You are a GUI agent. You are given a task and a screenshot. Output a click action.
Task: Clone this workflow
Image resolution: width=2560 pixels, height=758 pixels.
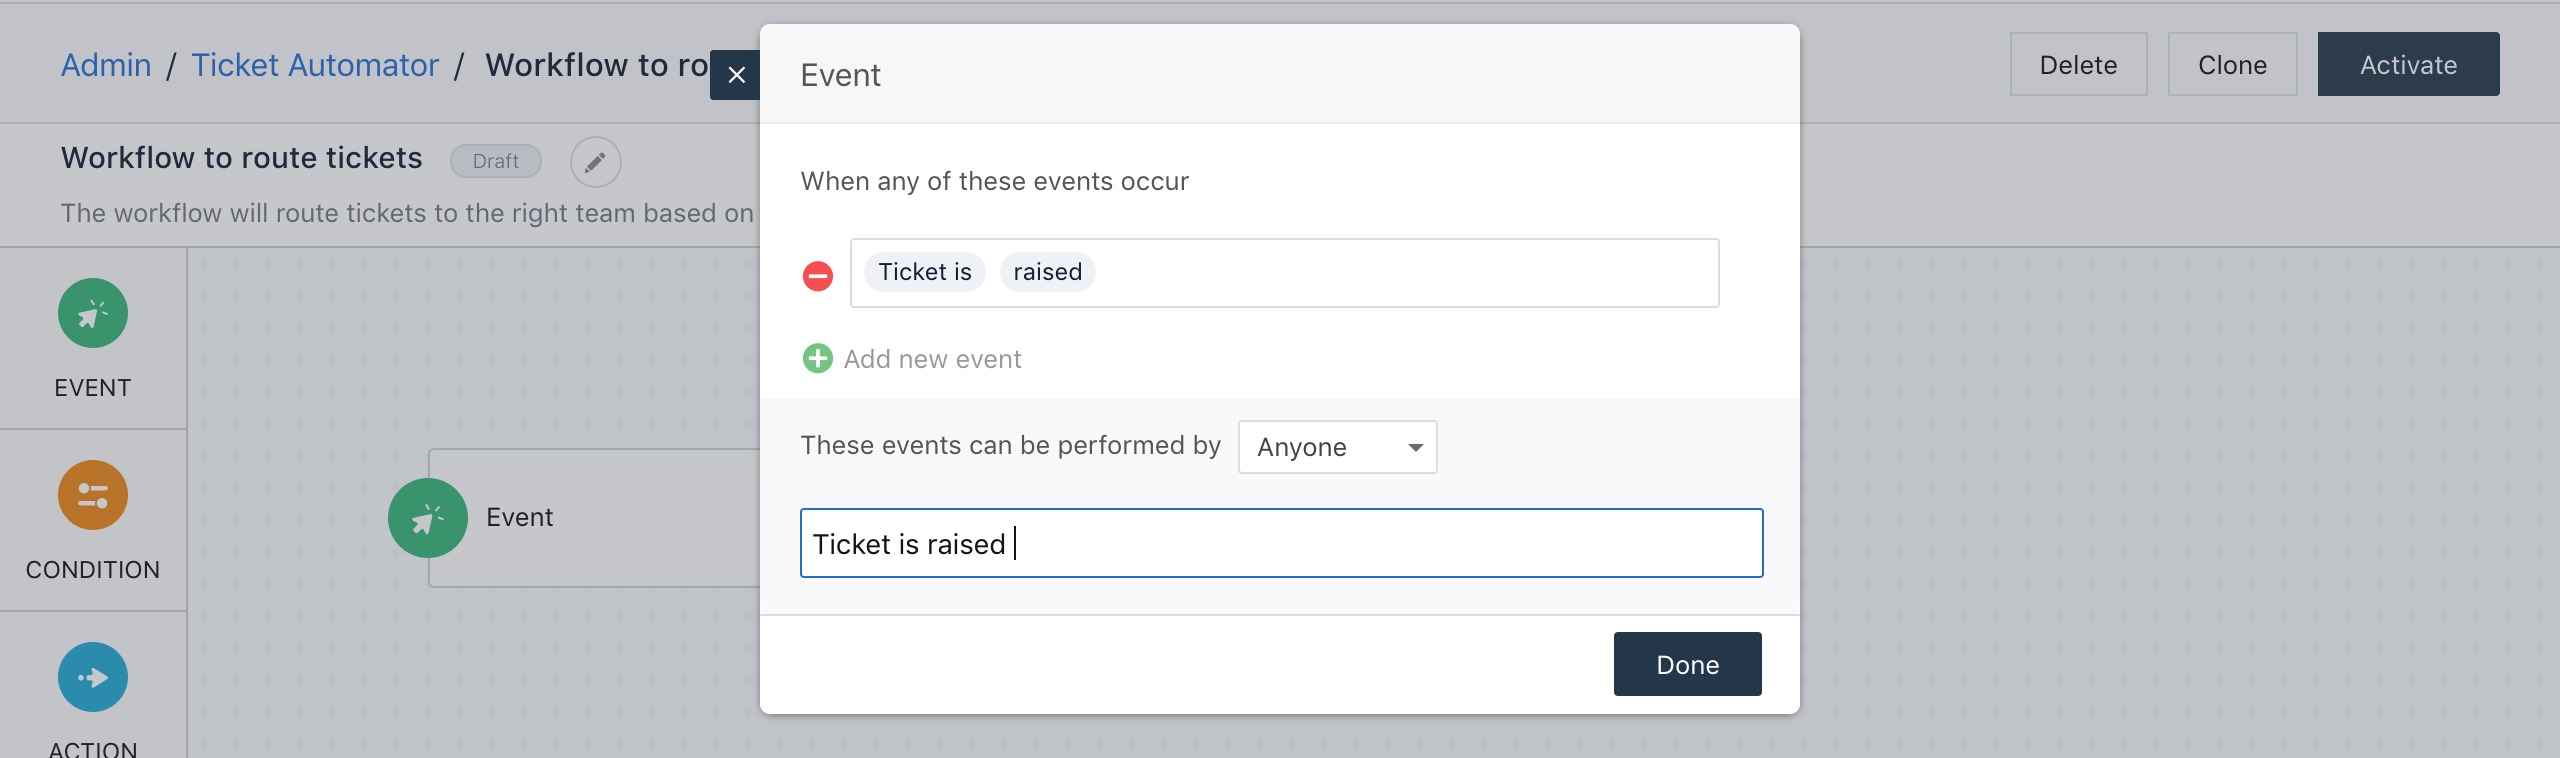point(2231,65)
